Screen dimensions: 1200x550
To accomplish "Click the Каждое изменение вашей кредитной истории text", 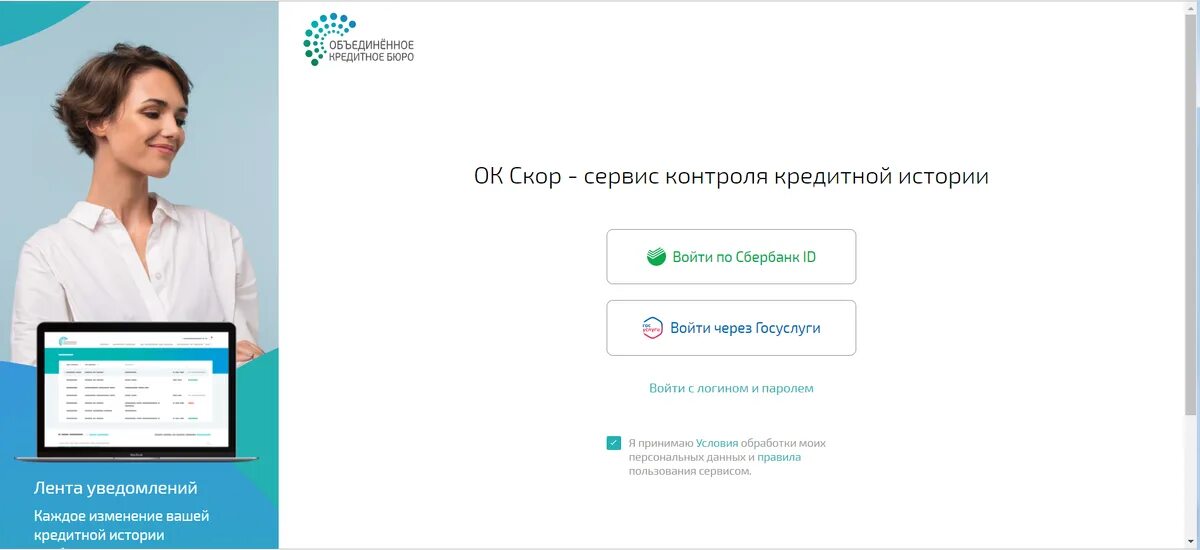I will 121,526.
